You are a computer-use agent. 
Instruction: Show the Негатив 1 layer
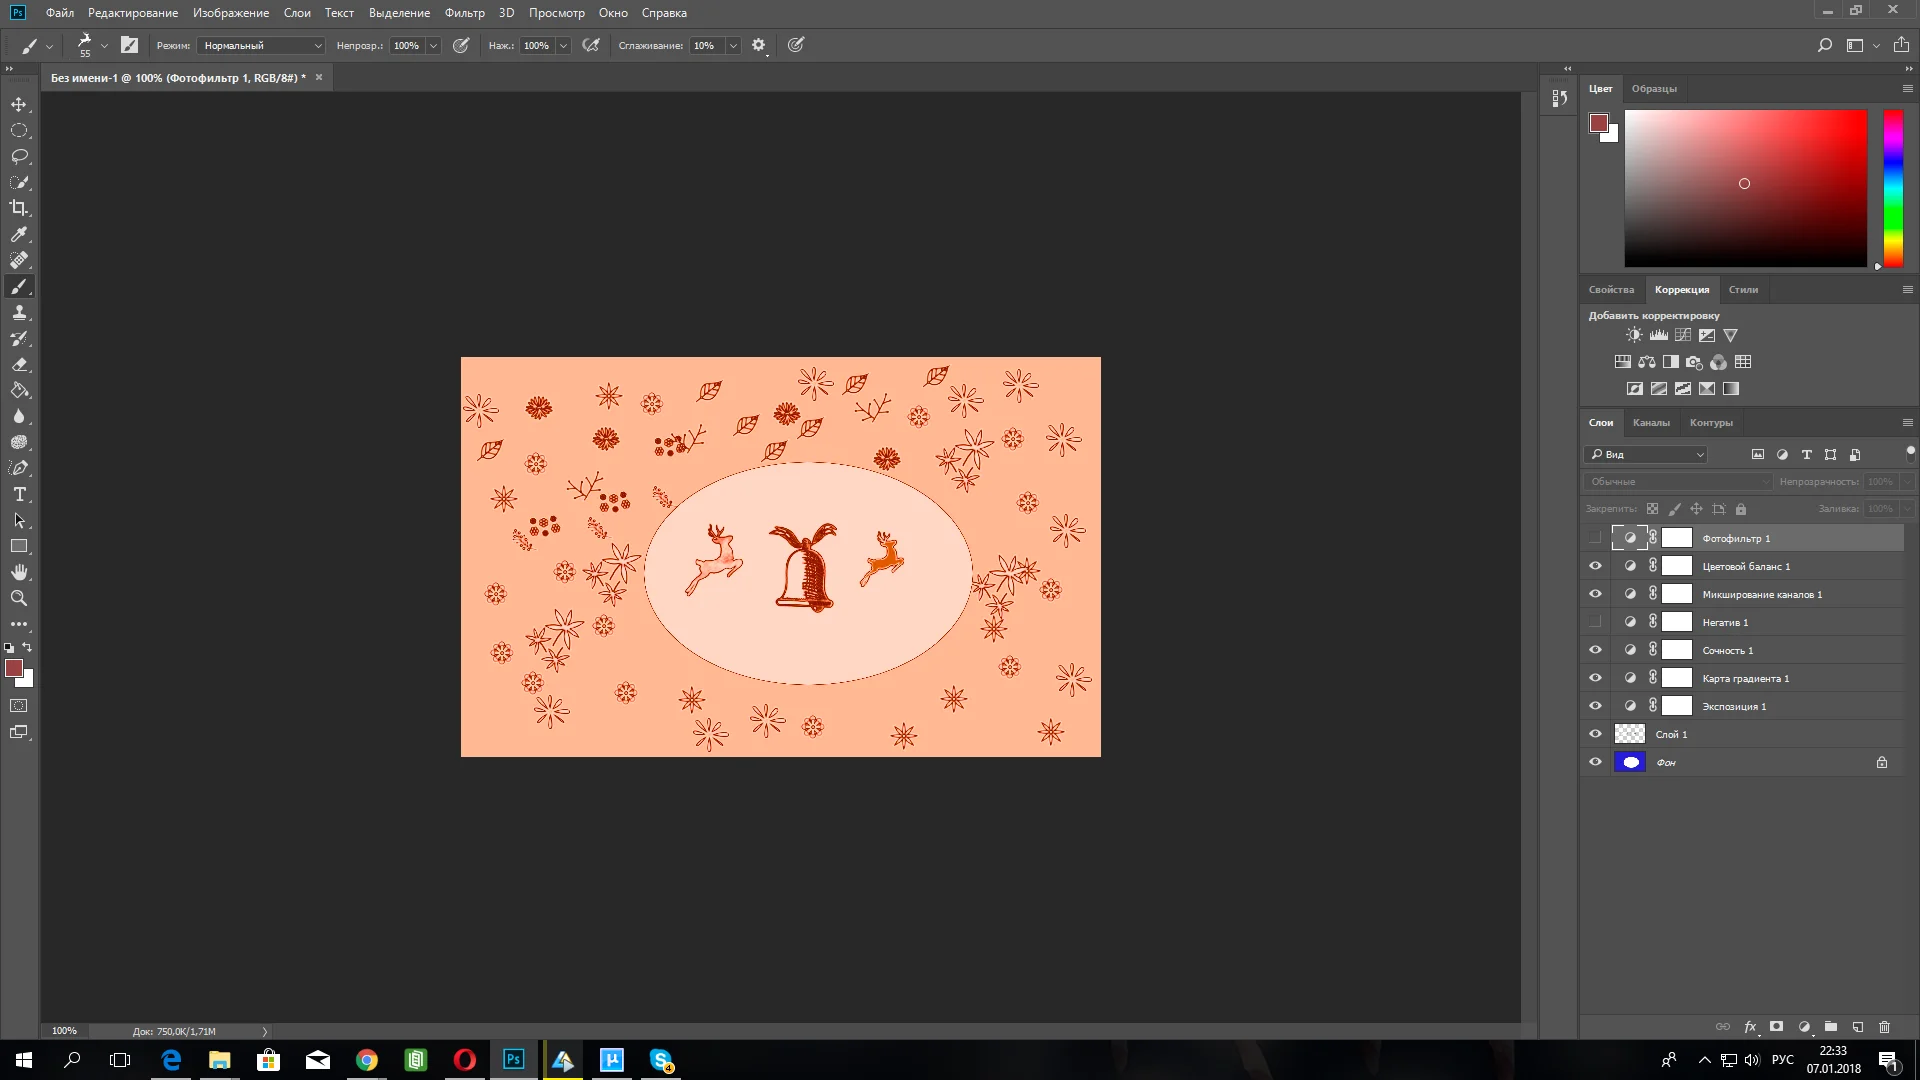tap(1595, 622)
